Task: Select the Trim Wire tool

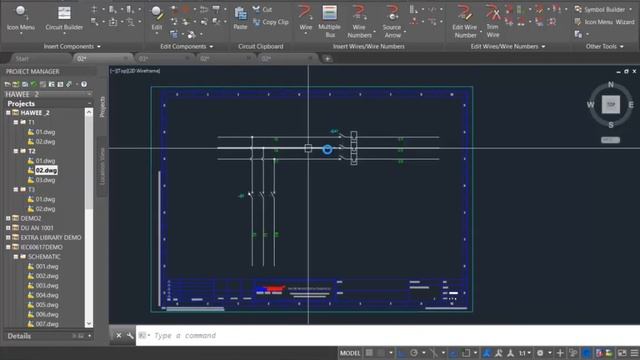Action: point(493,21)
